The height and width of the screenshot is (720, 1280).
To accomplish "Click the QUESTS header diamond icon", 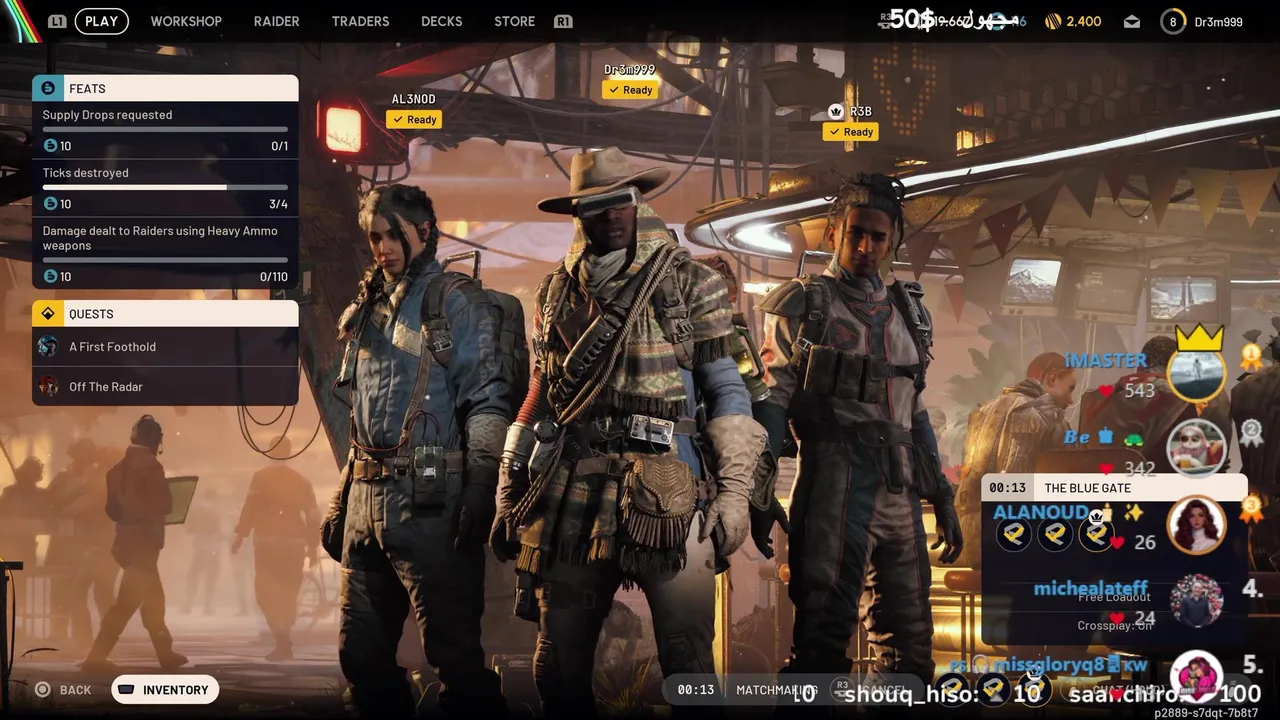I will pos(48,314).
